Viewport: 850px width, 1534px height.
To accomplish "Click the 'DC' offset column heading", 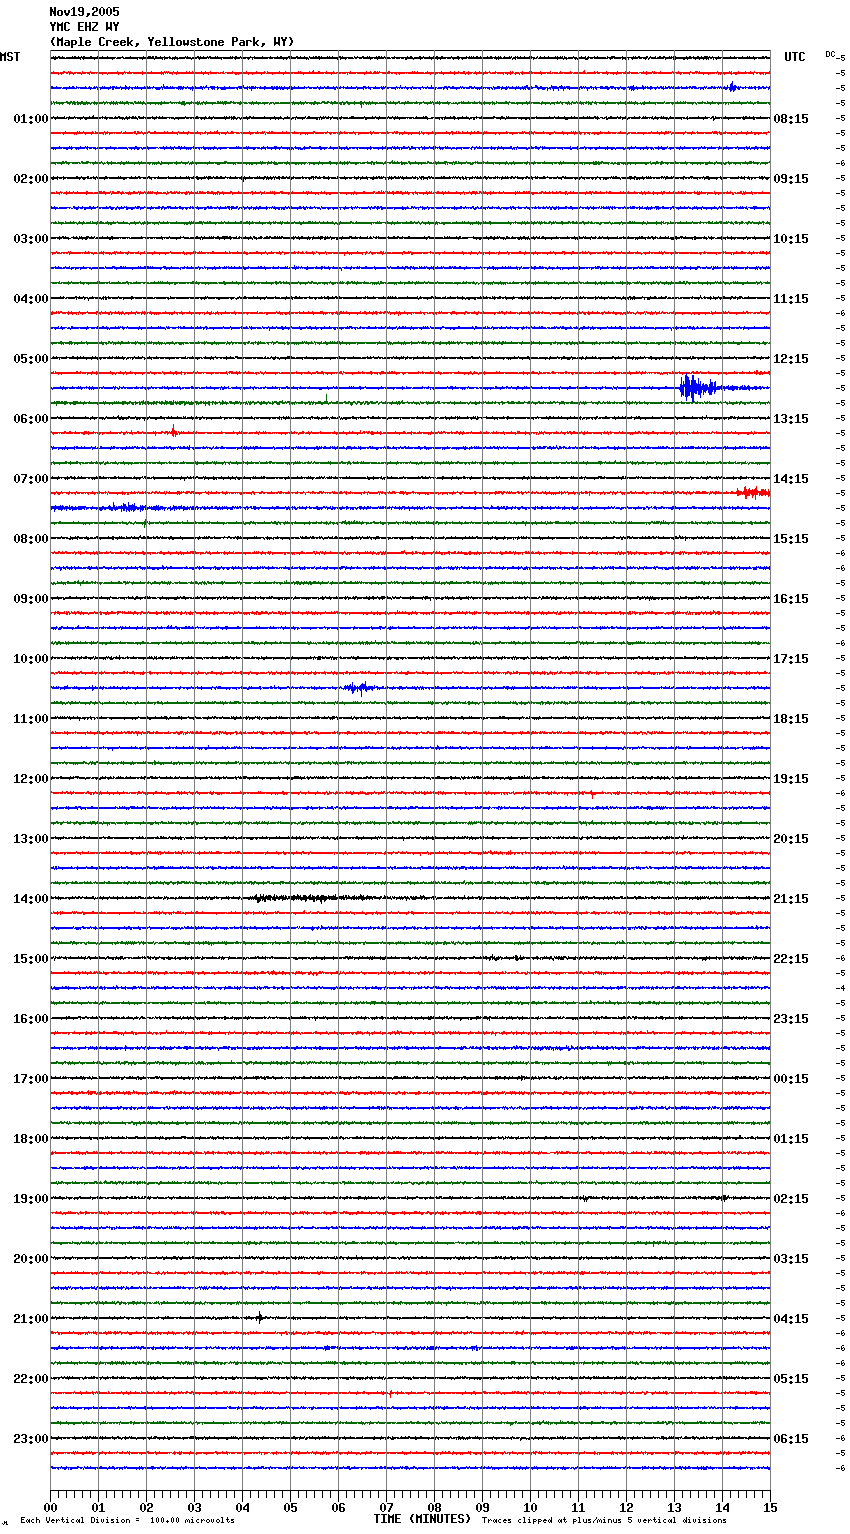I will coord(830,54).
